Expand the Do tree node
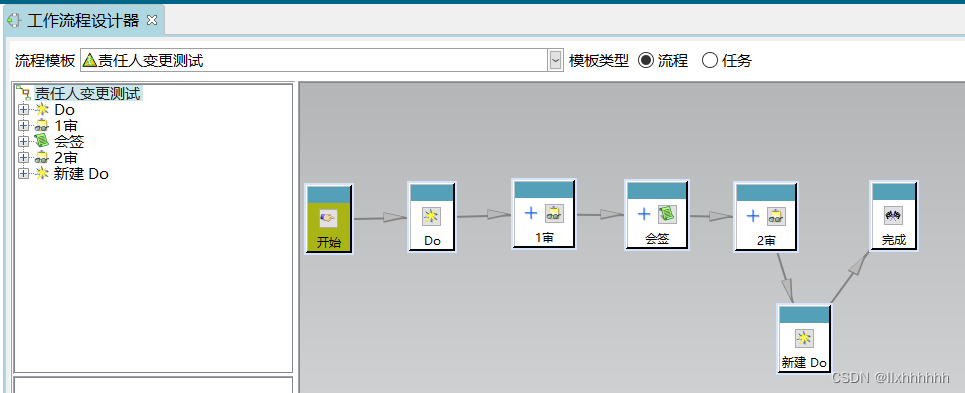Viewport: 965px width, 393px height. (24, 110)
